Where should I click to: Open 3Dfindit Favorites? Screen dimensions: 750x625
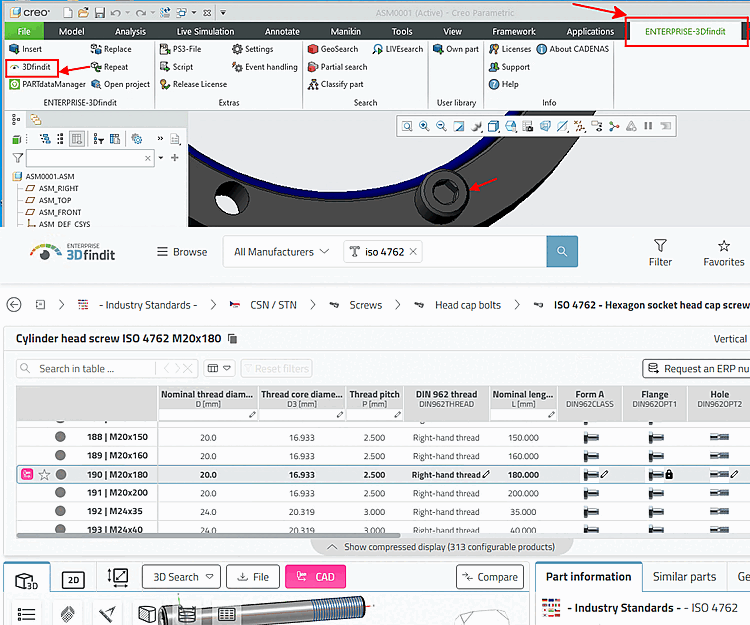pos(724,252)
